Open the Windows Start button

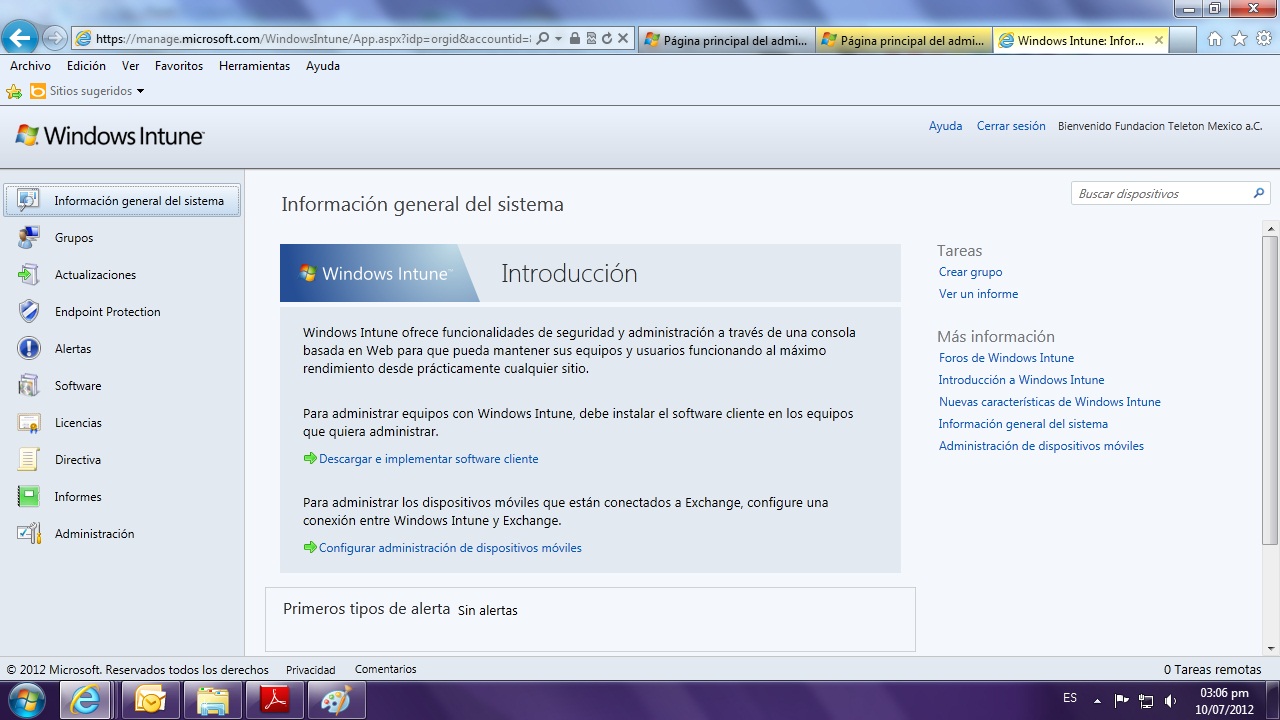click(27, 700)
